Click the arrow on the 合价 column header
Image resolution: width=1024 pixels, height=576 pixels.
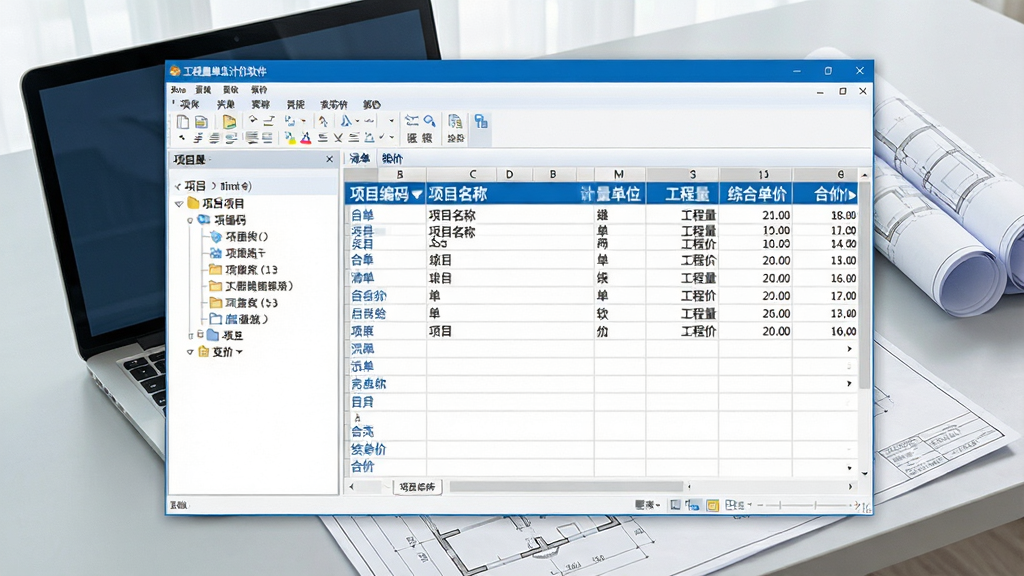[x=852, y=195]
